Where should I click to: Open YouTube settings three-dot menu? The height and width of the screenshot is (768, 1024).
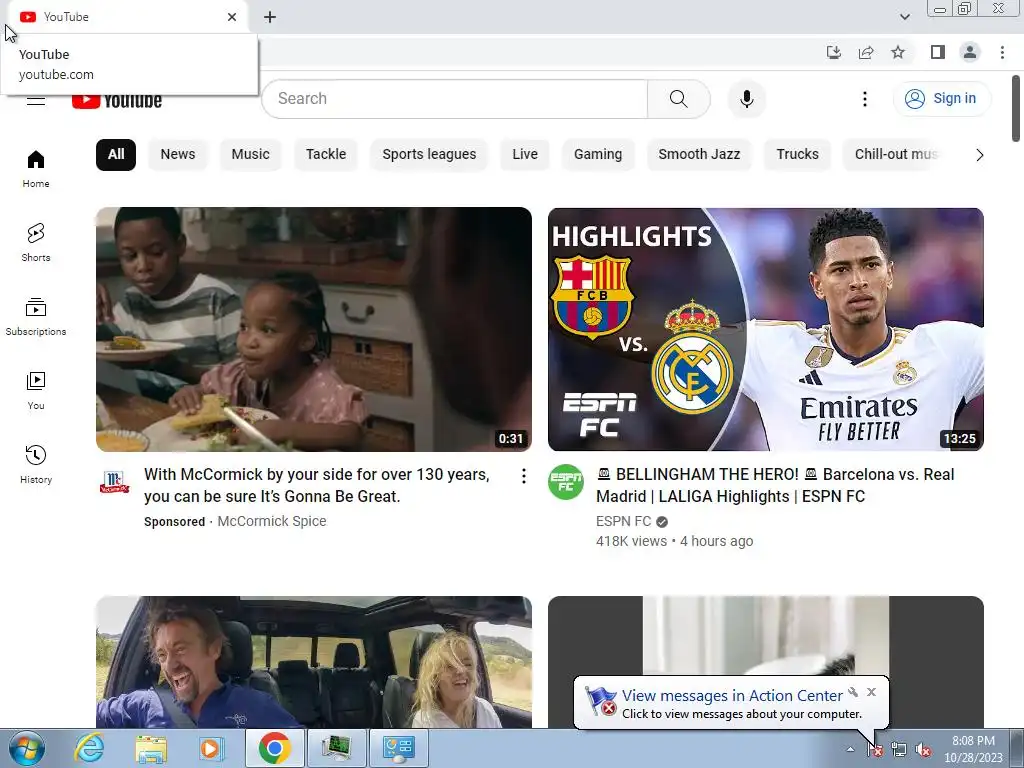tap(865, 99)
